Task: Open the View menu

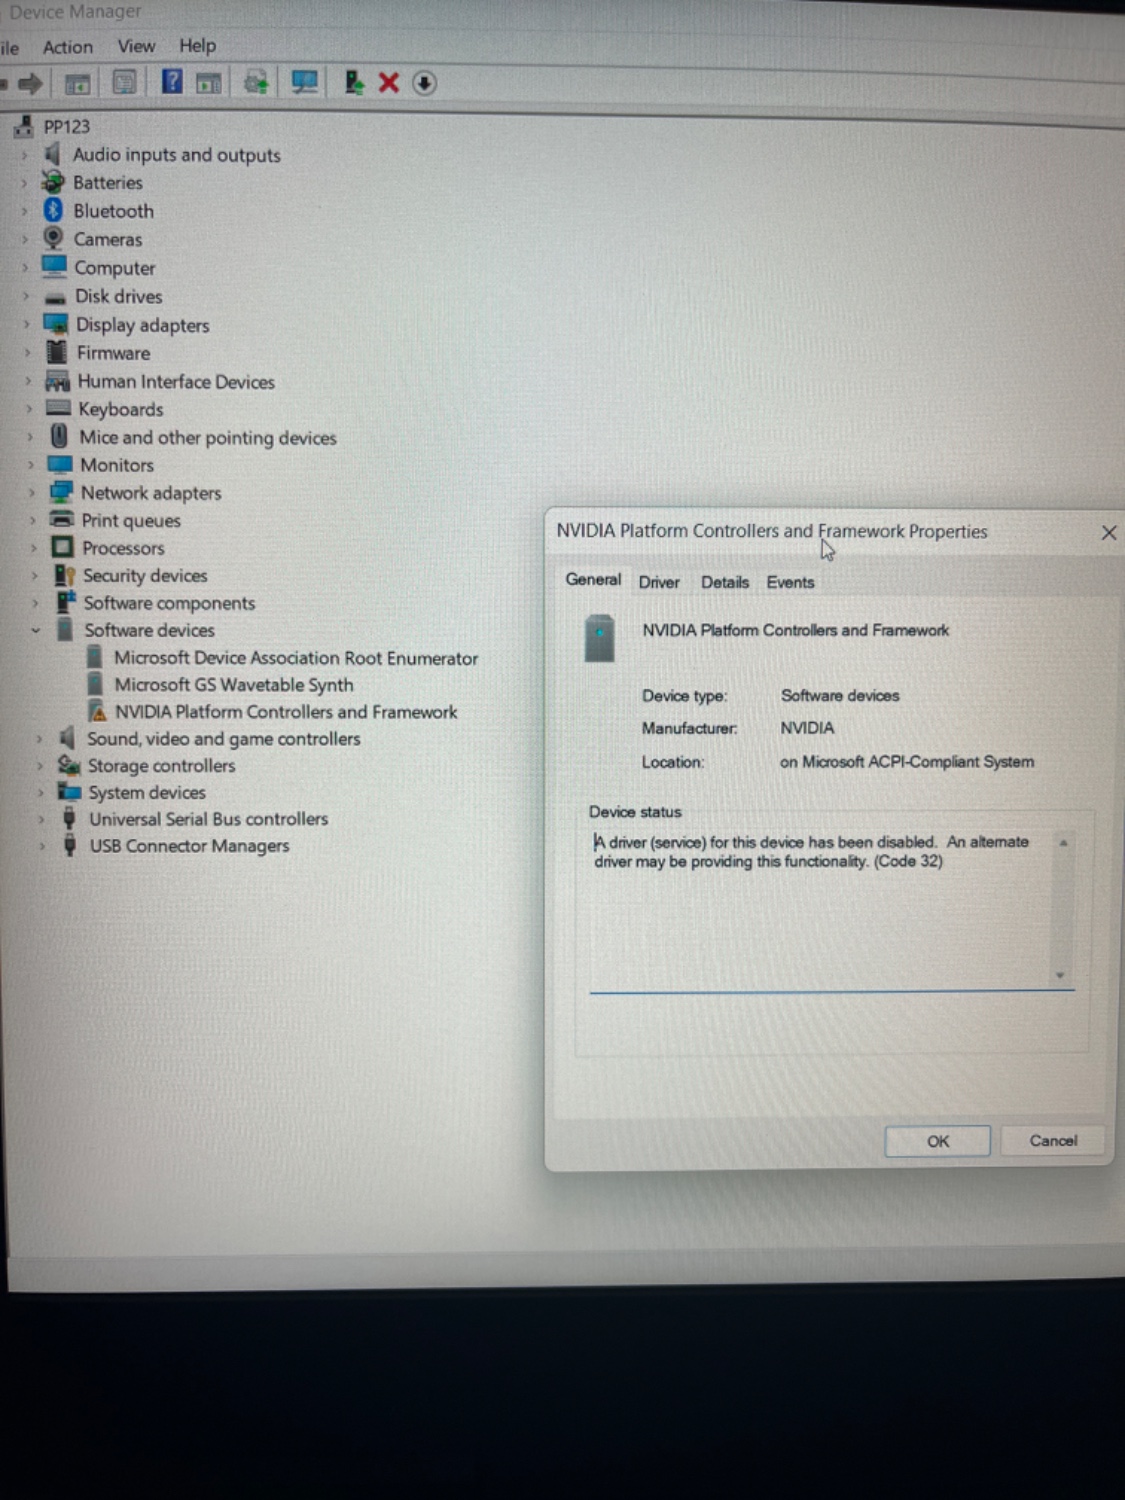Action: (x=136, y=46)
